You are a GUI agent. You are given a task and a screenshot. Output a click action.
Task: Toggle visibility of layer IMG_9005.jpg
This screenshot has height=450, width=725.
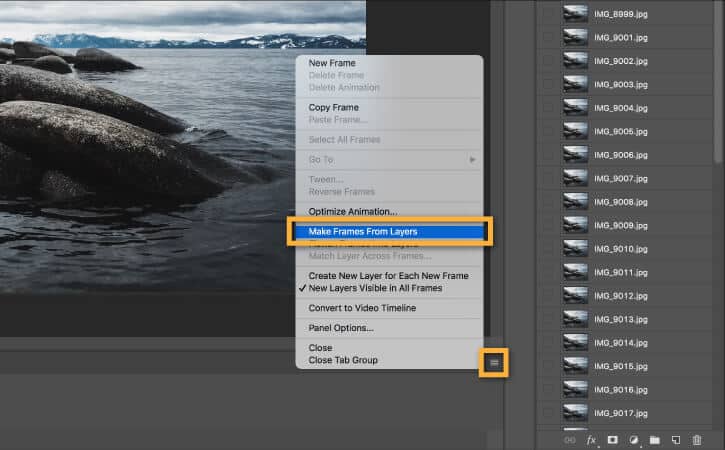[x=548, y=131]
